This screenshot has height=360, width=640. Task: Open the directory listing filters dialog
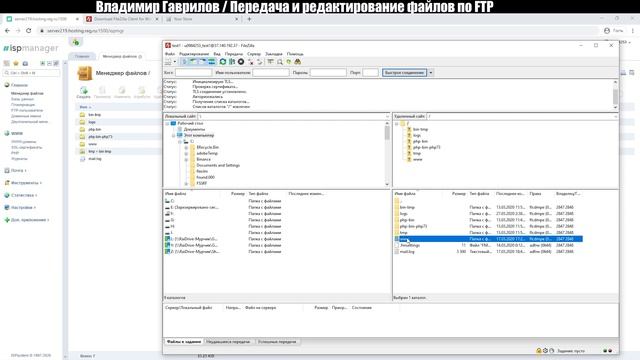click(x=271, y=62)
